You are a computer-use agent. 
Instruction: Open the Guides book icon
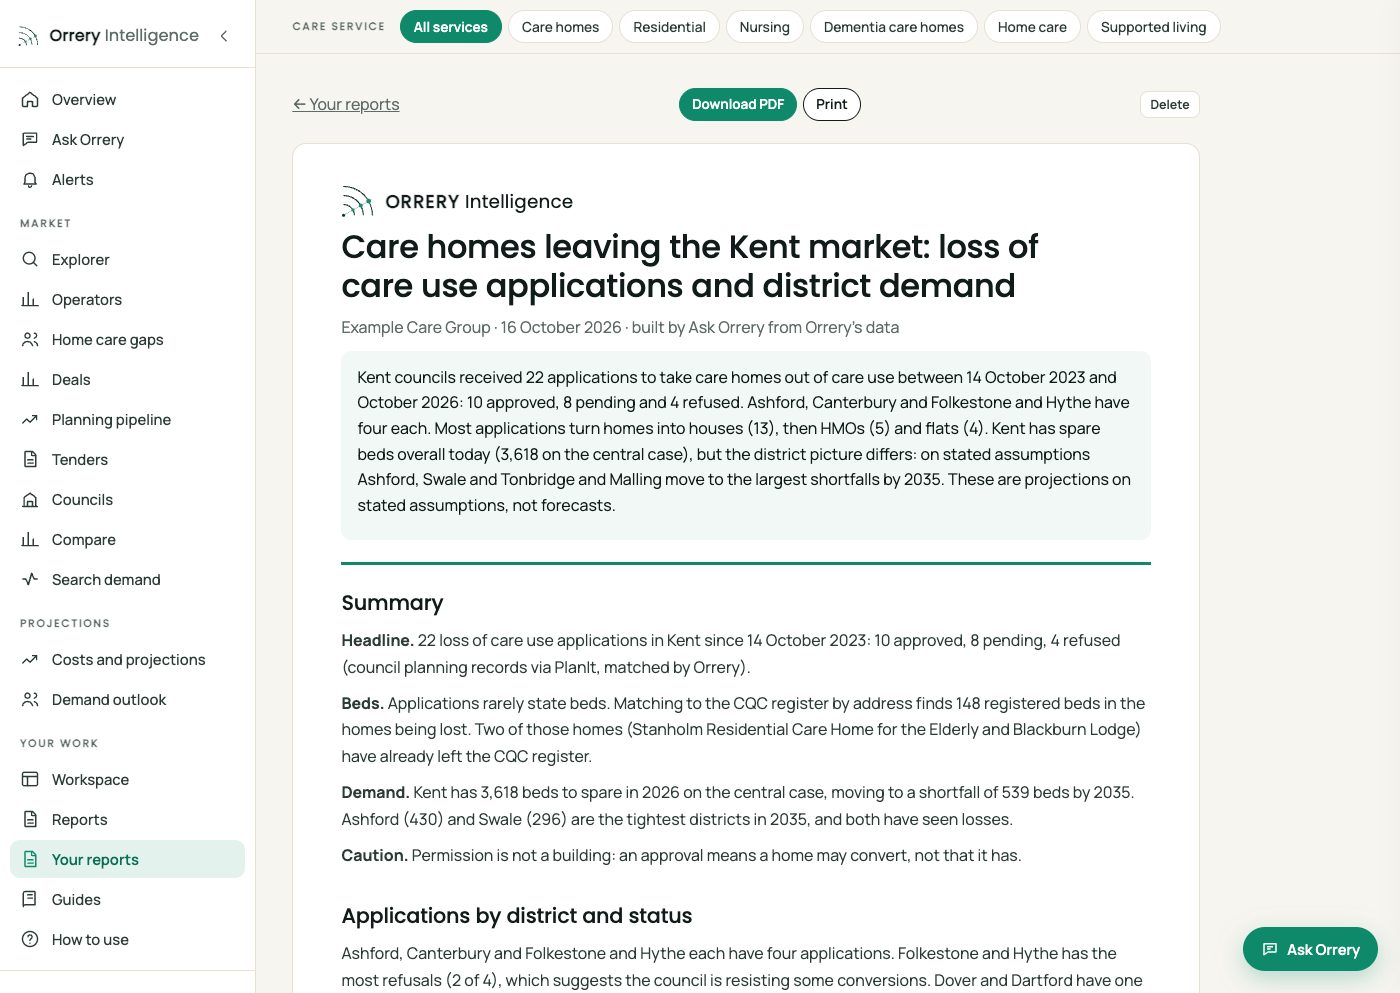tap(30, 900)
